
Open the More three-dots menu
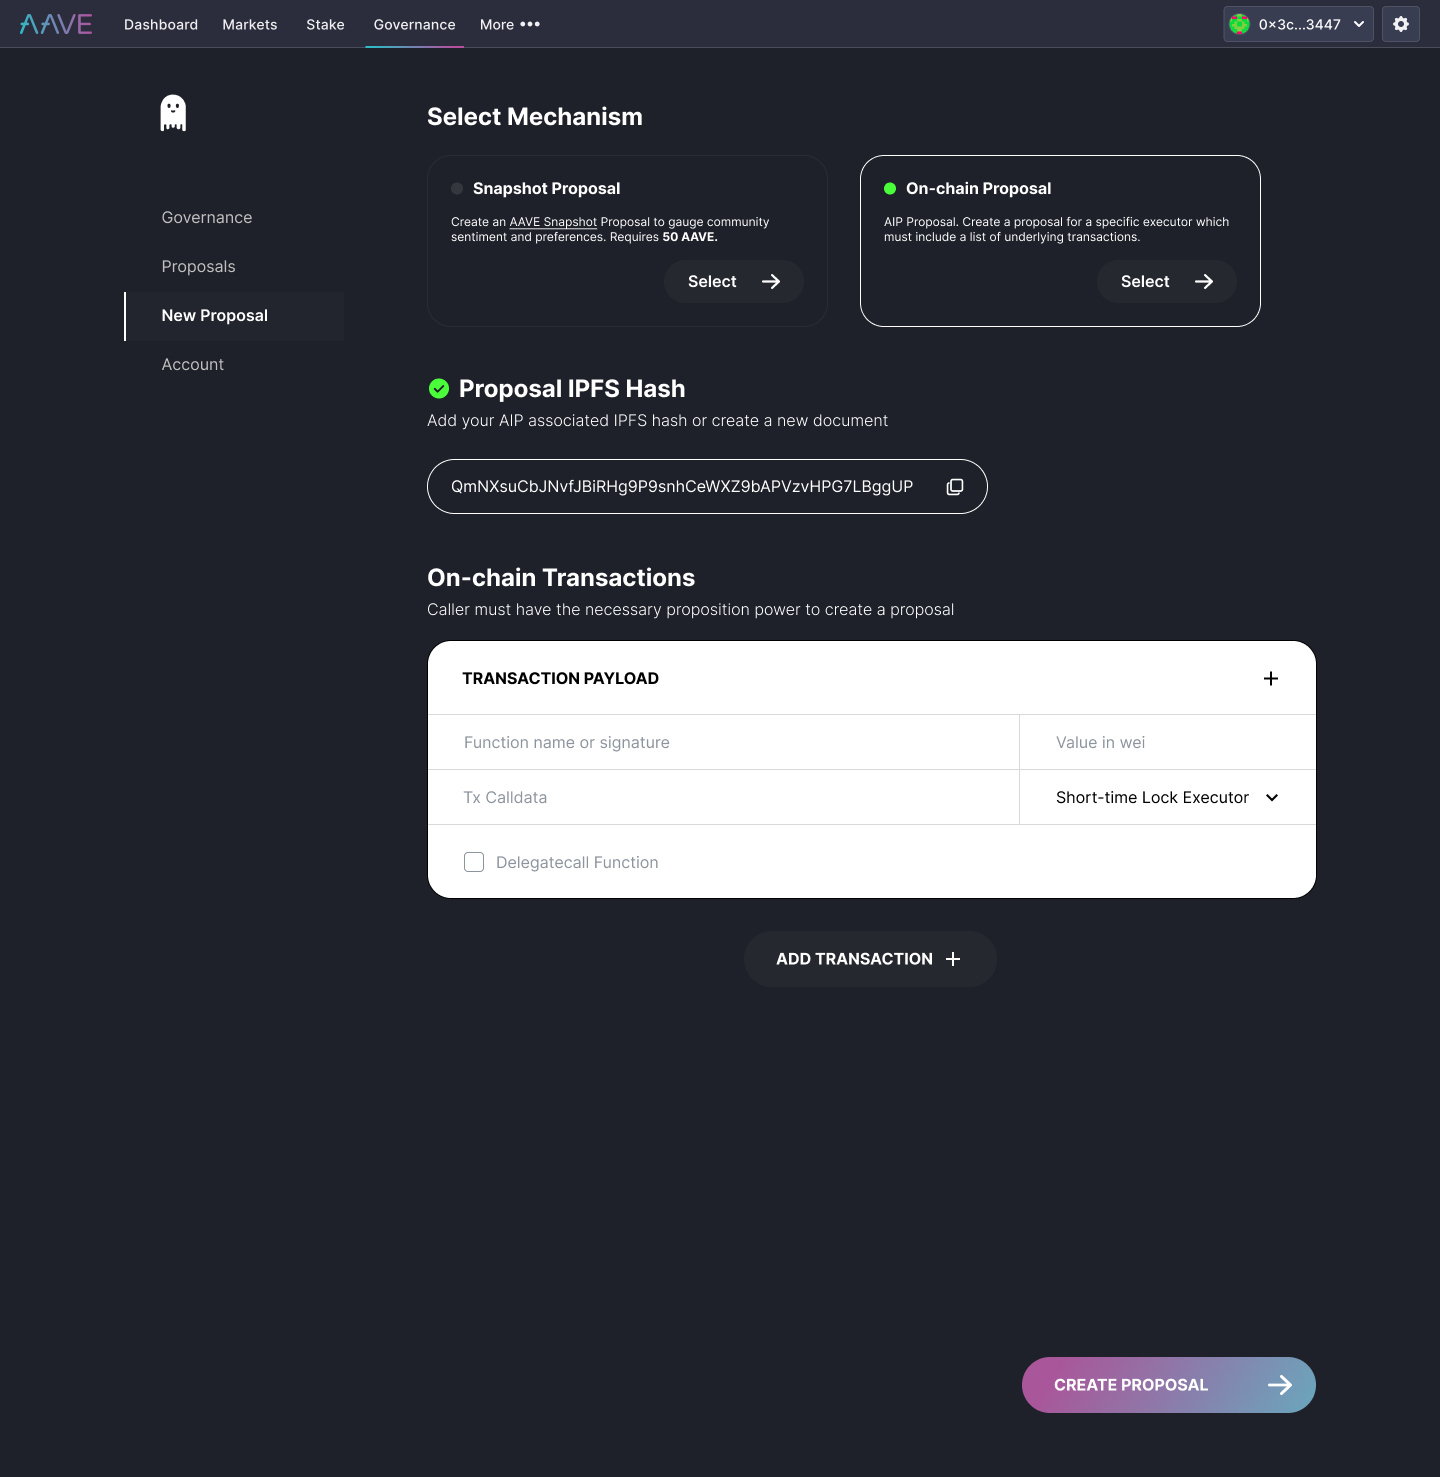coord(510,24)
